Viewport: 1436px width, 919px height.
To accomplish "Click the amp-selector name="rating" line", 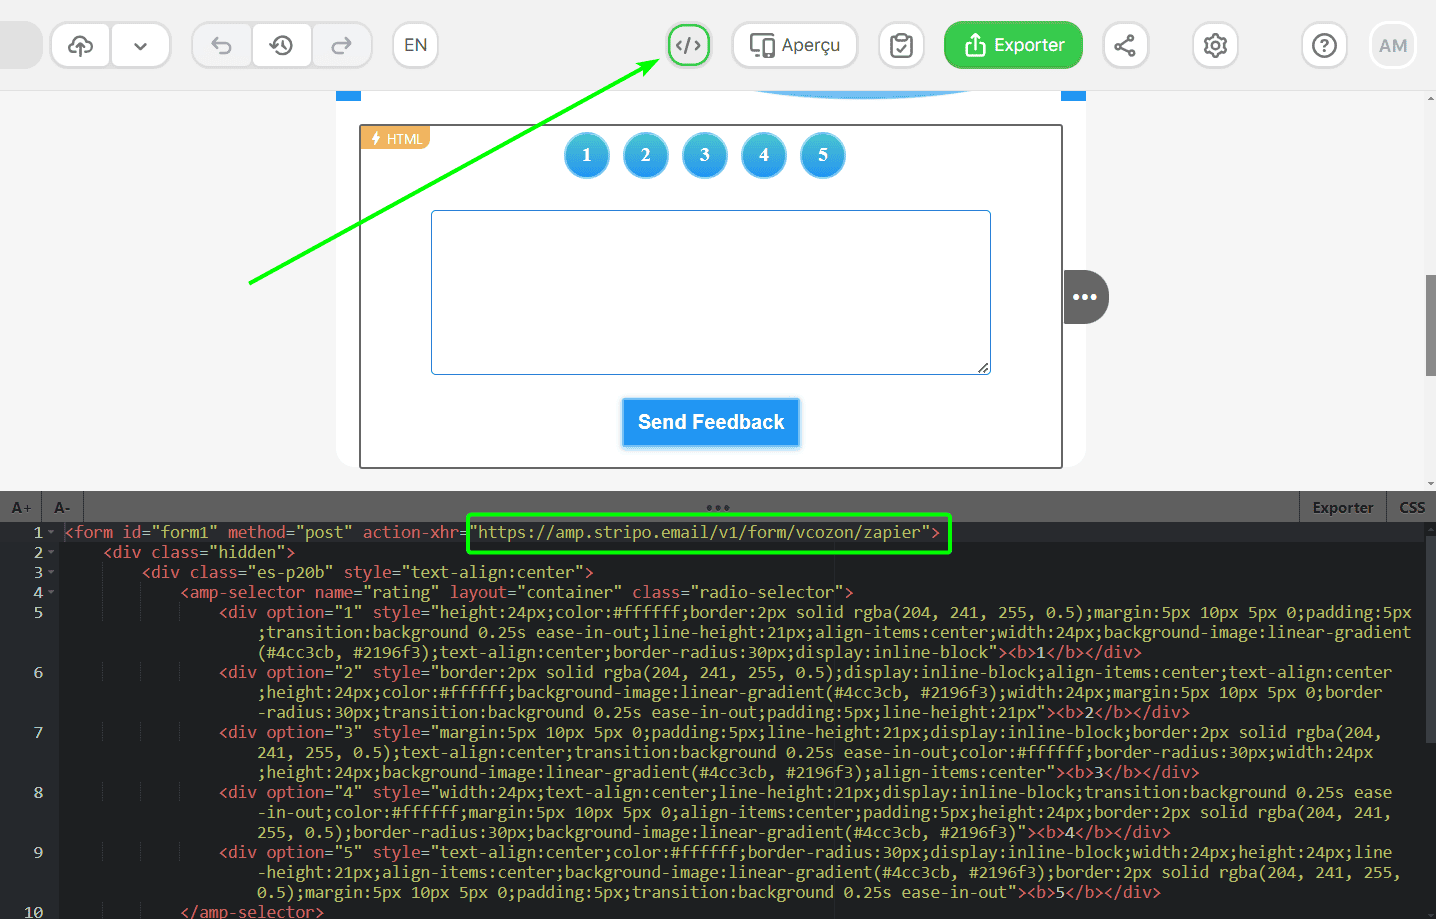I will (x=517, y=592).
